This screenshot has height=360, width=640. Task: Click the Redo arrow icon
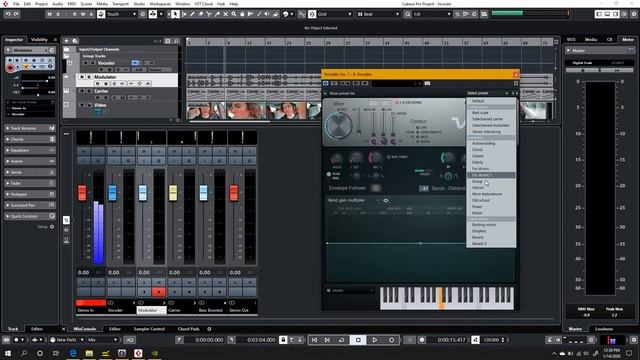pos(16,14)
